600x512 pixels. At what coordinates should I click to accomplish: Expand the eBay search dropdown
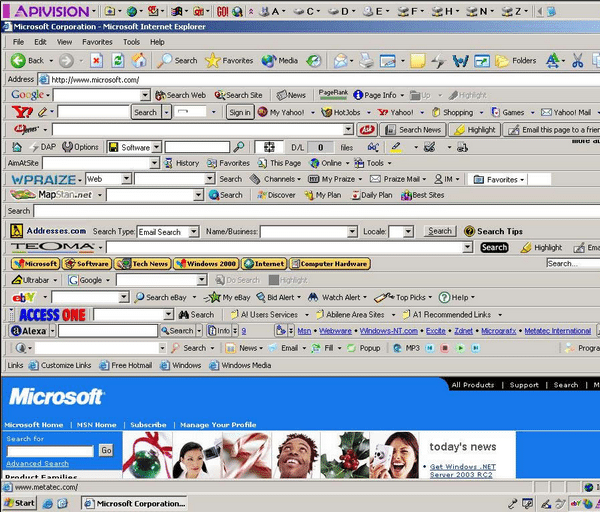[123, 297]
